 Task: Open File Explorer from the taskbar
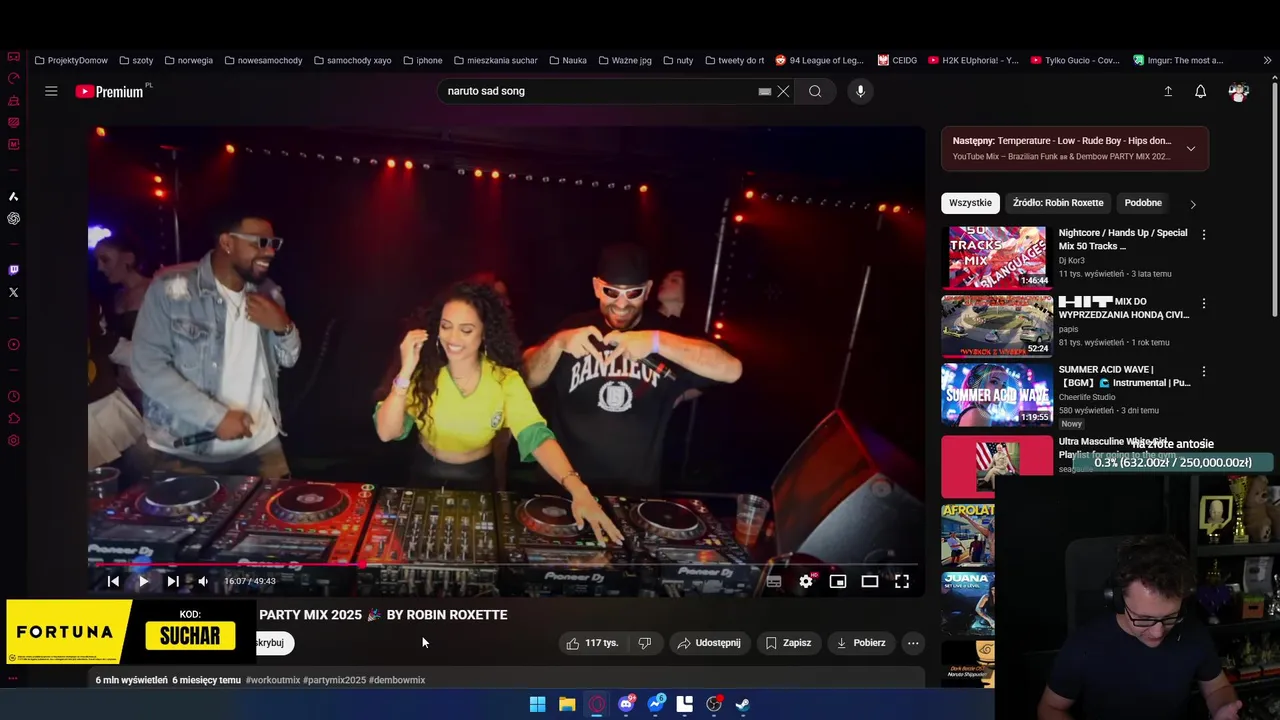pos(567,704)
